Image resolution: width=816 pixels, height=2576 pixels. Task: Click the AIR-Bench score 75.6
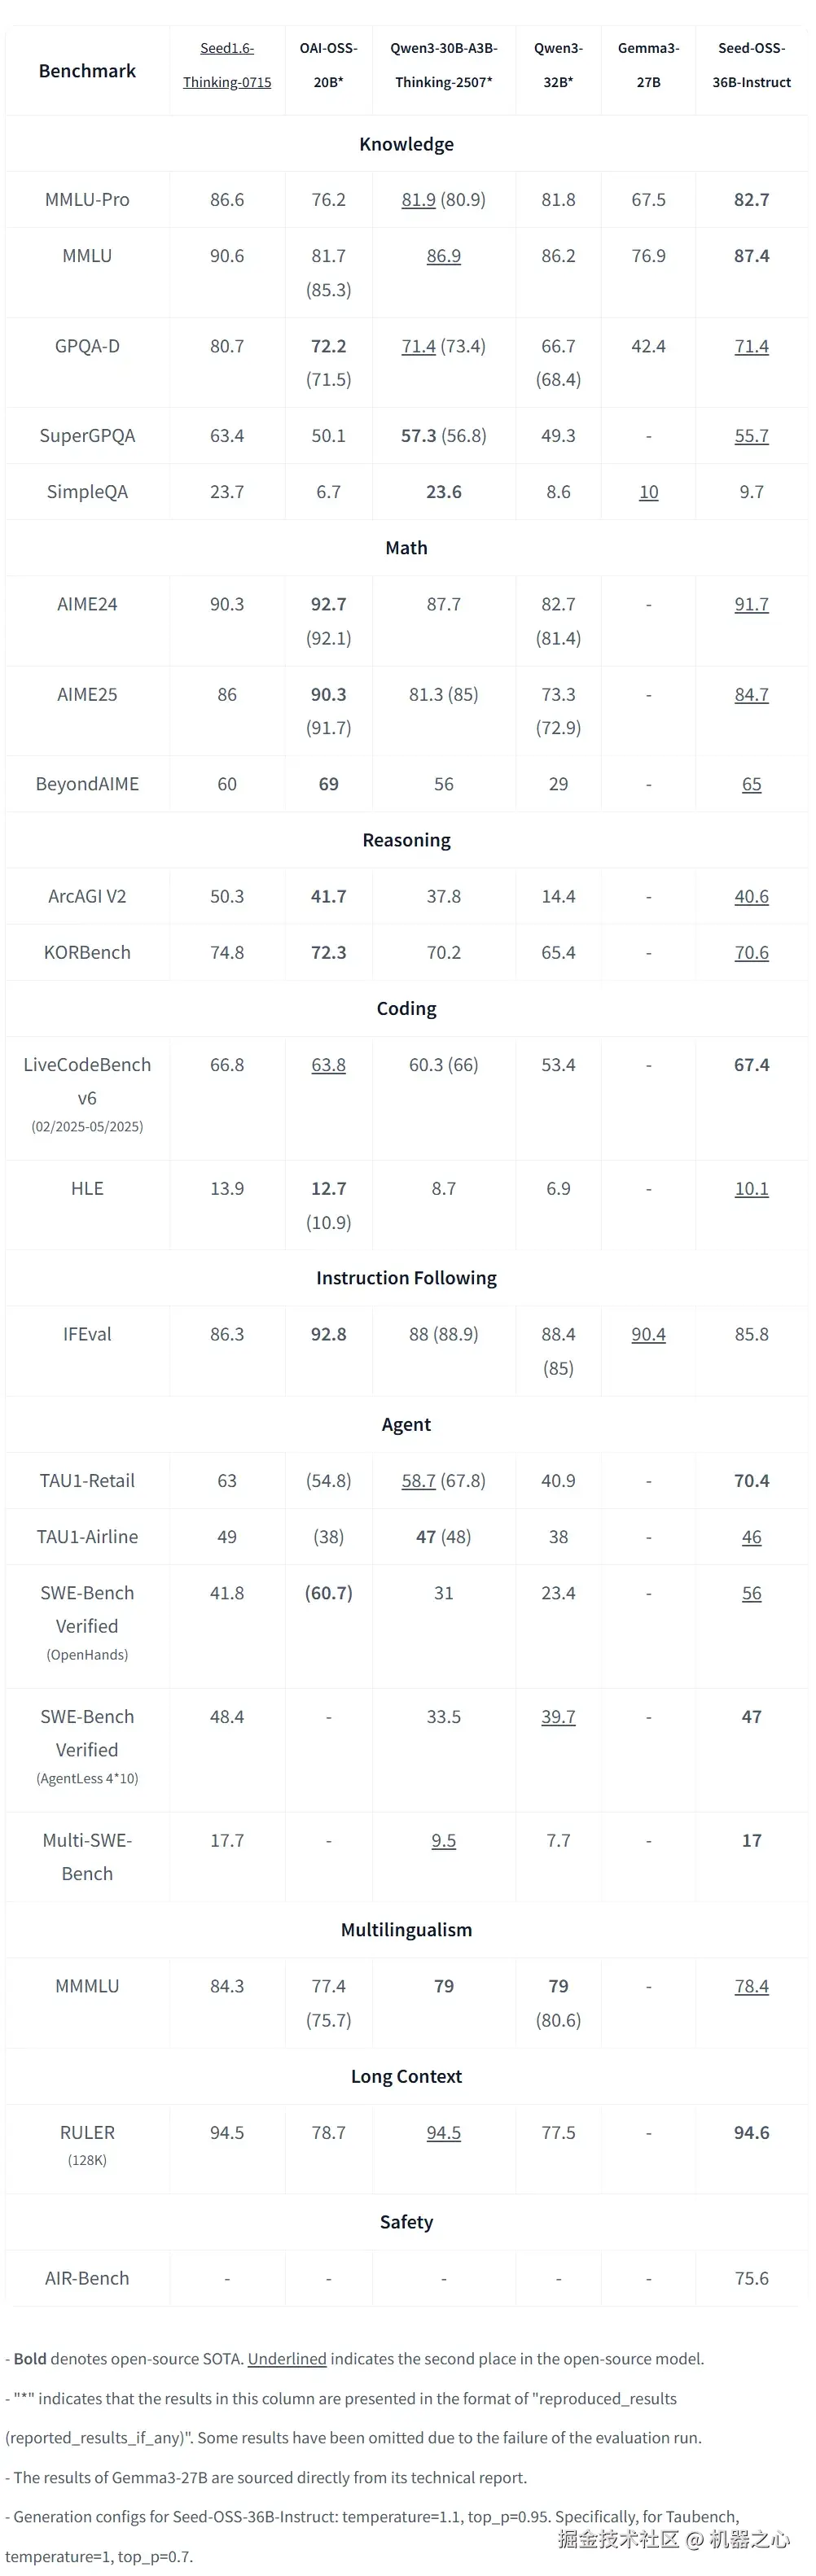pyautogui.click(x=751, y=2278)
